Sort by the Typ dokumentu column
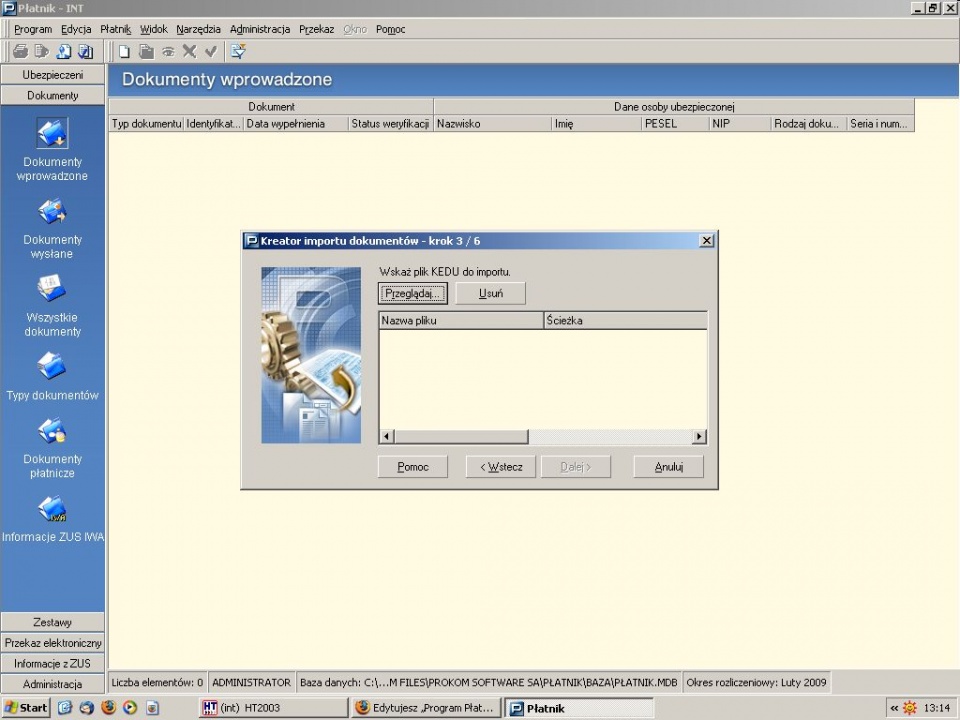This screenshot has width=960, height=720. tap(146, 124)
